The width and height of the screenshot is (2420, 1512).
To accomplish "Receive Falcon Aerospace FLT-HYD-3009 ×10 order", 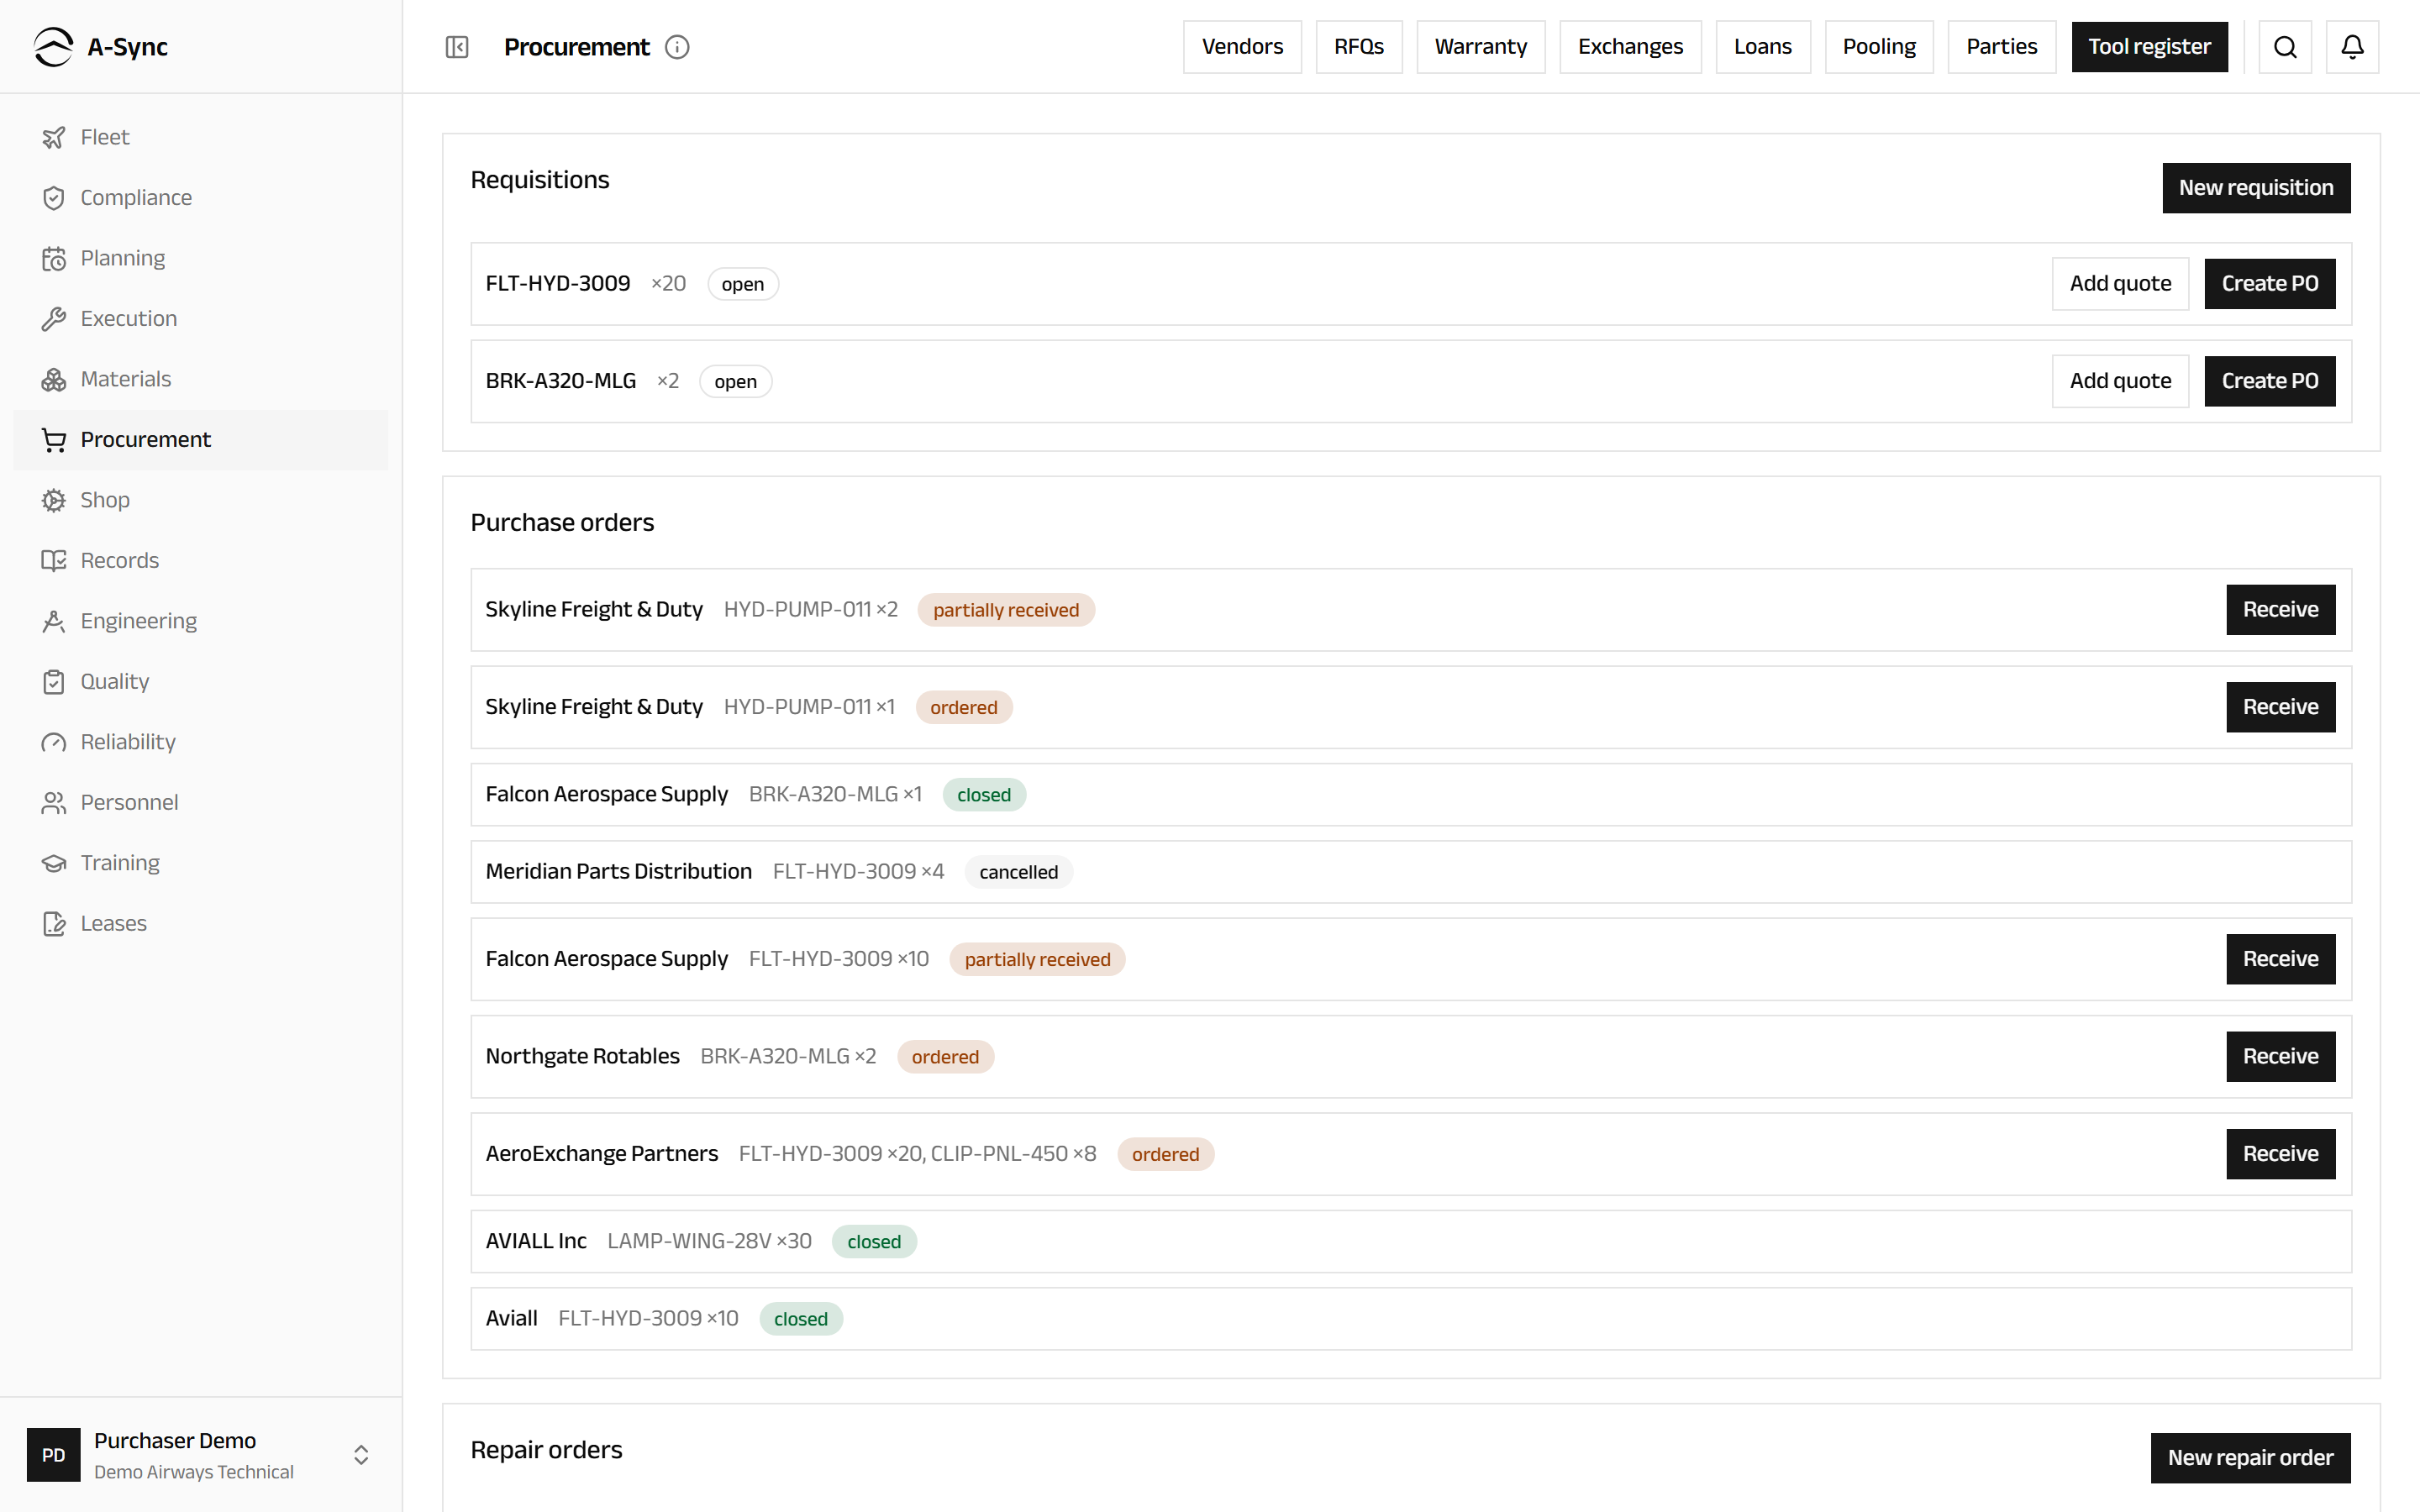I will pos(2280,959).
